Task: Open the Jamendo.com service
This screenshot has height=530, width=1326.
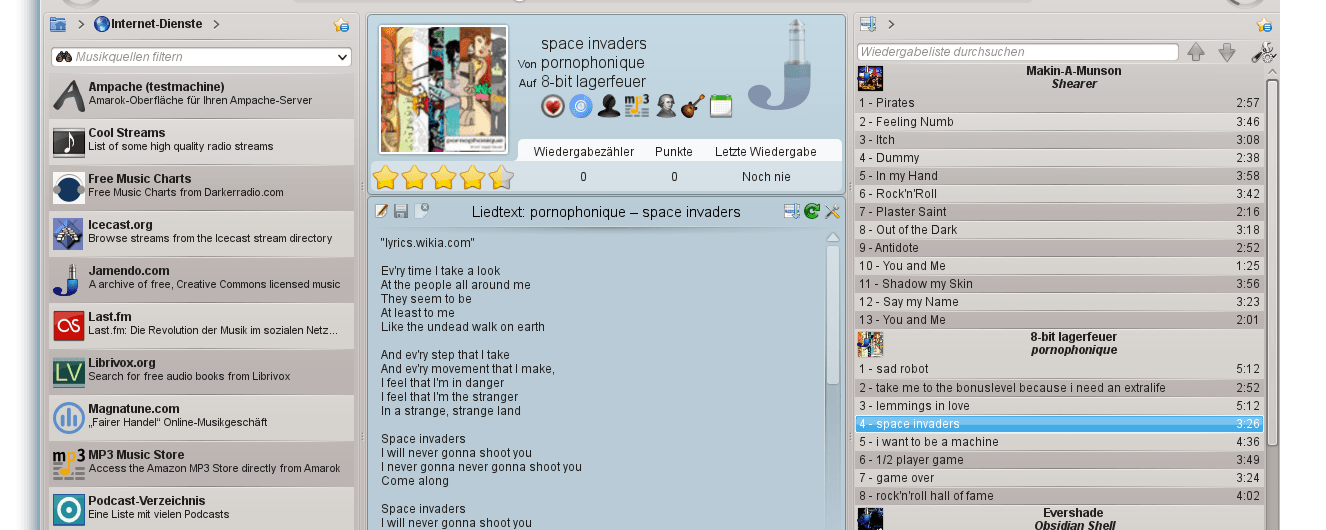Action: tap(201, 278)
